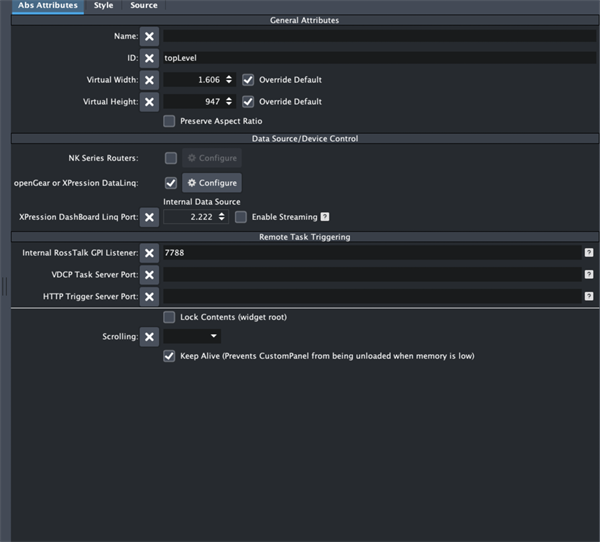This screenshot has height=542, width=600.
Task: Enable the NK Series Routers checkbox
Action: click(x=171, y=158)
